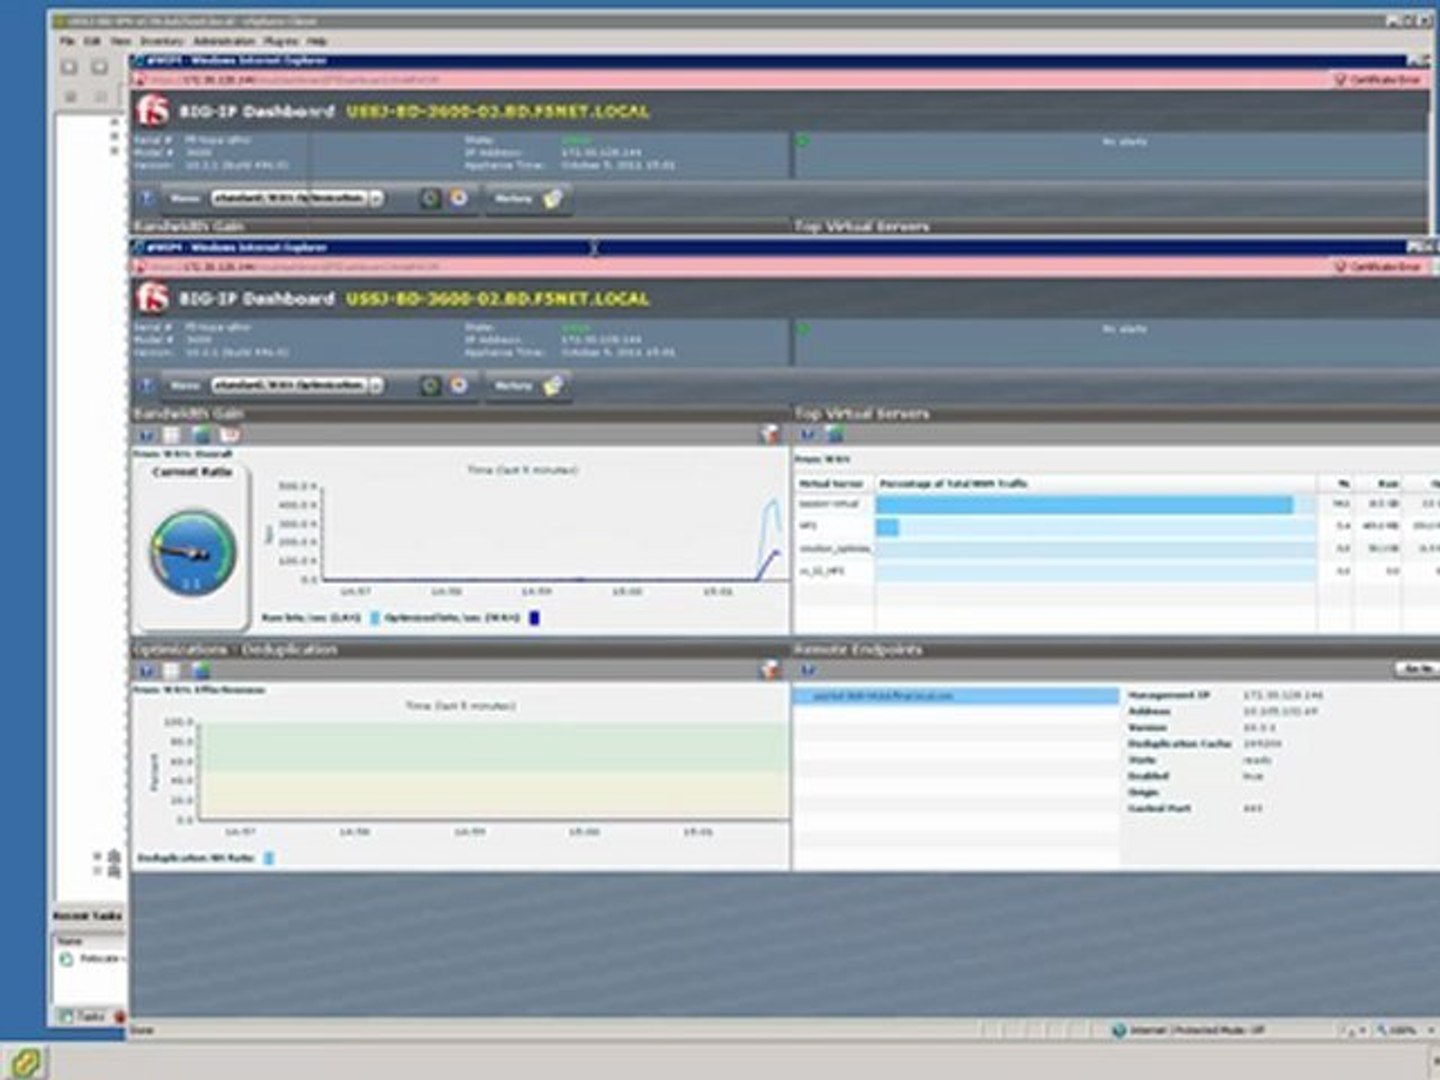Click the red calendar icon in Bandwidth Gain toolbar

coord(230,435)
